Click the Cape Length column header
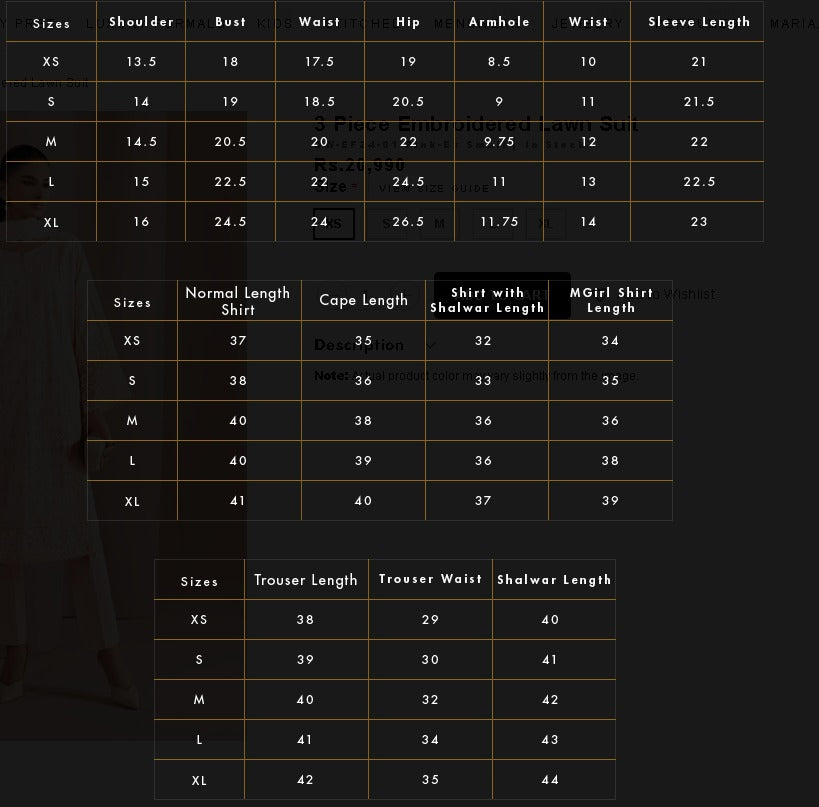Screen dimensions: 819x807 point(363,300)
